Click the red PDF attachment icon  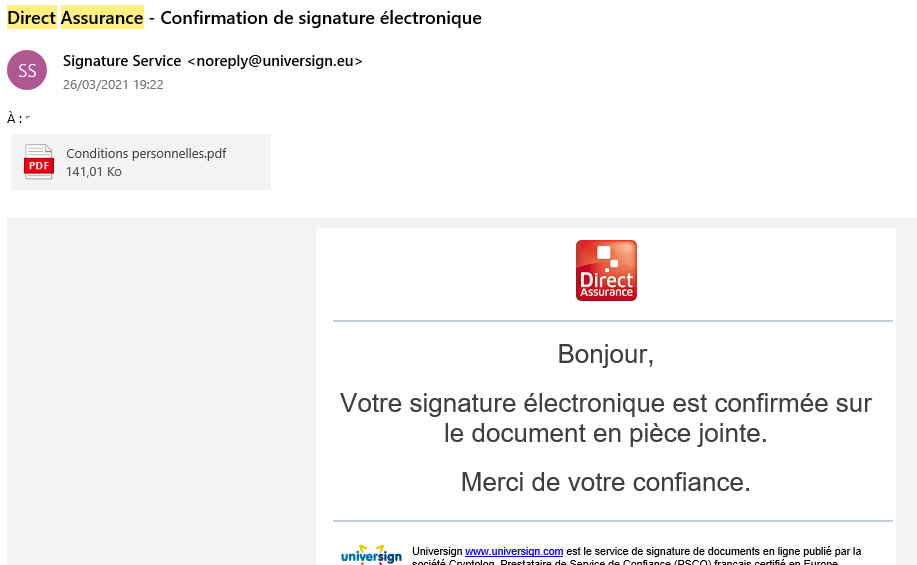coord(39,163)
